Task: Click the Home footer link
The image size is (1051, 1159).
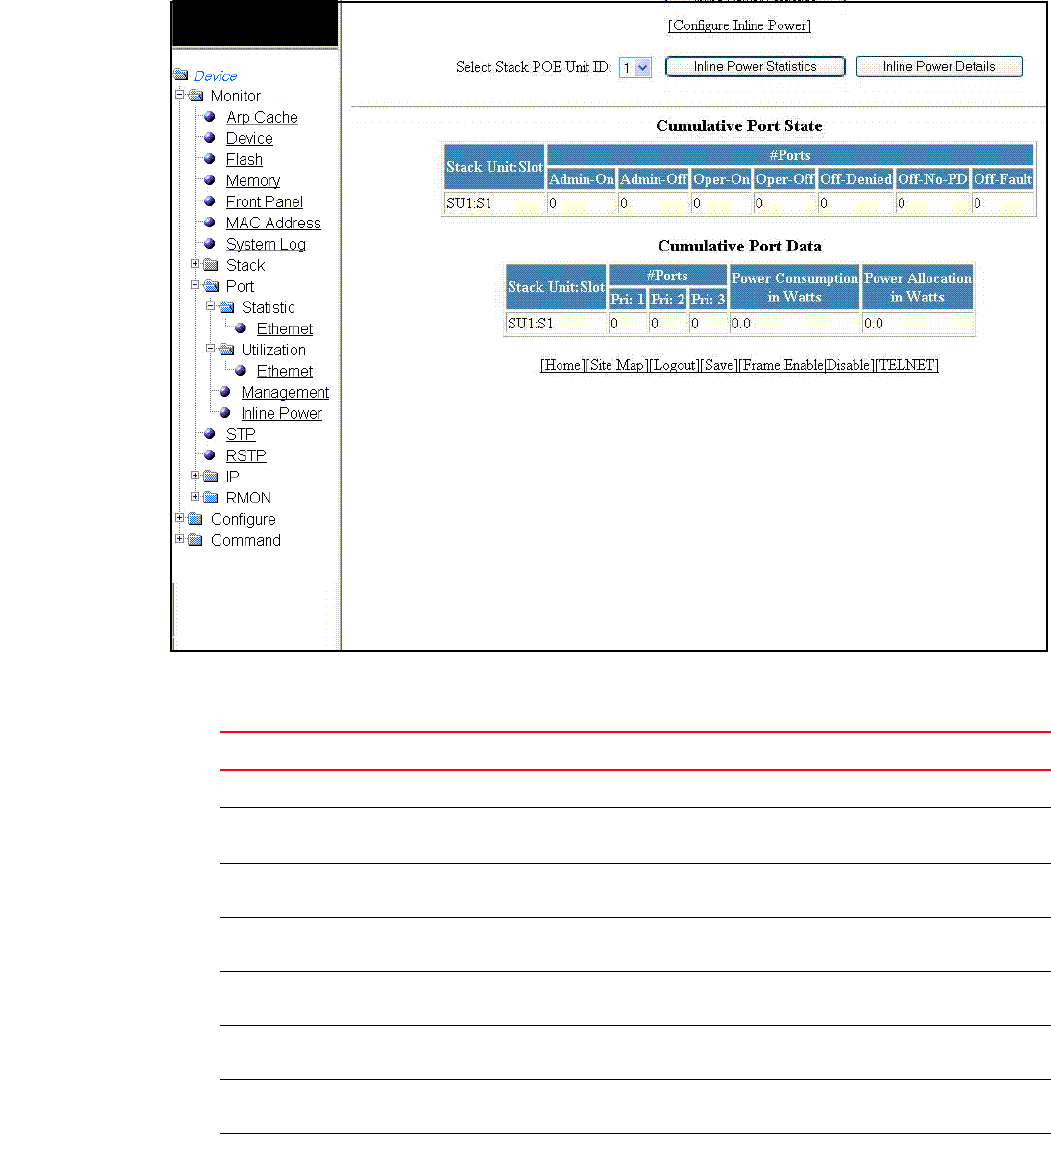Action: (562, 365)
